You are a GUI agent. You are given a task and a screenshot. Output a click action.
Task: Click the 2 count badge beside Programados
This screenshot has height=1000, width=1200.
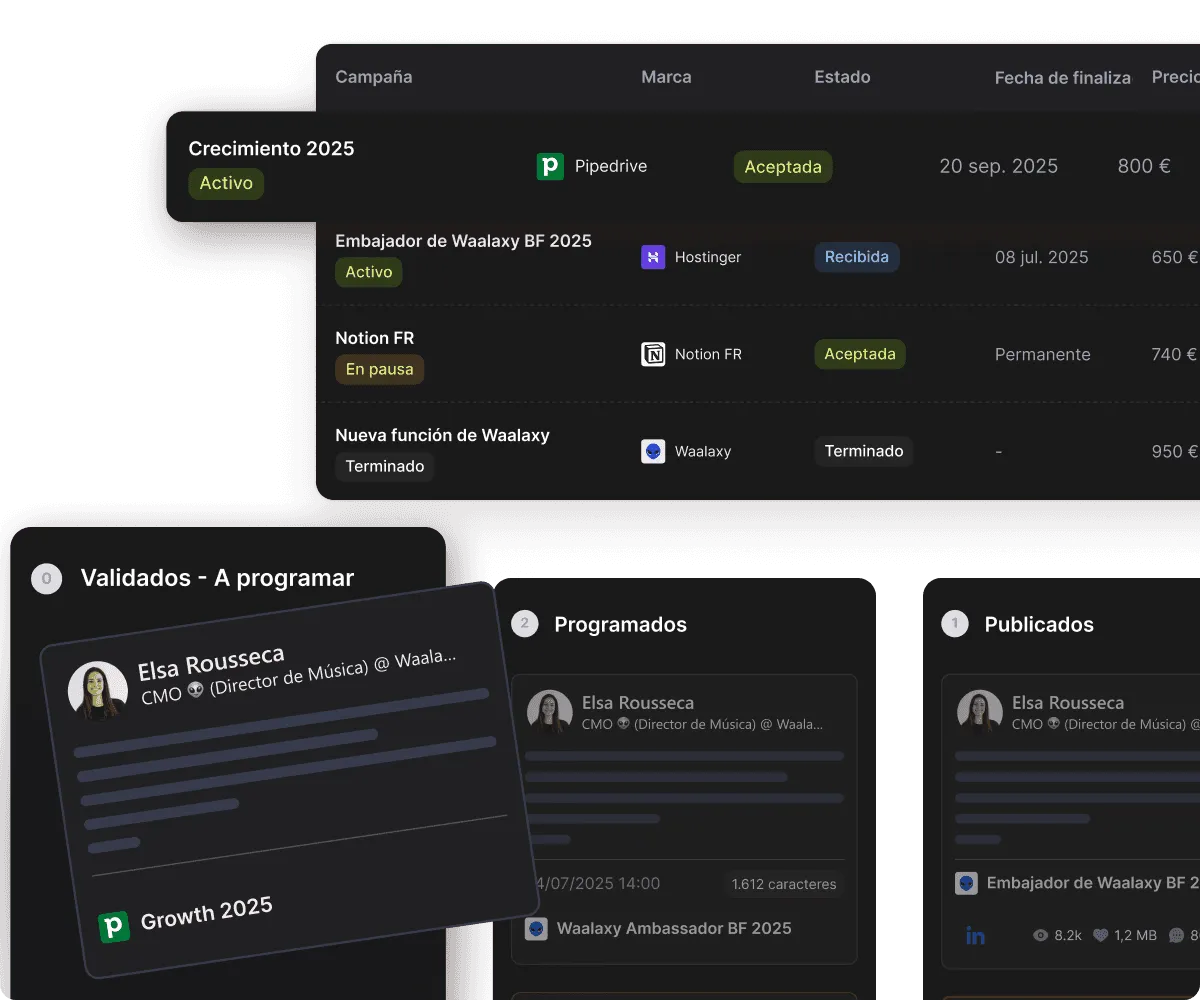525,624
